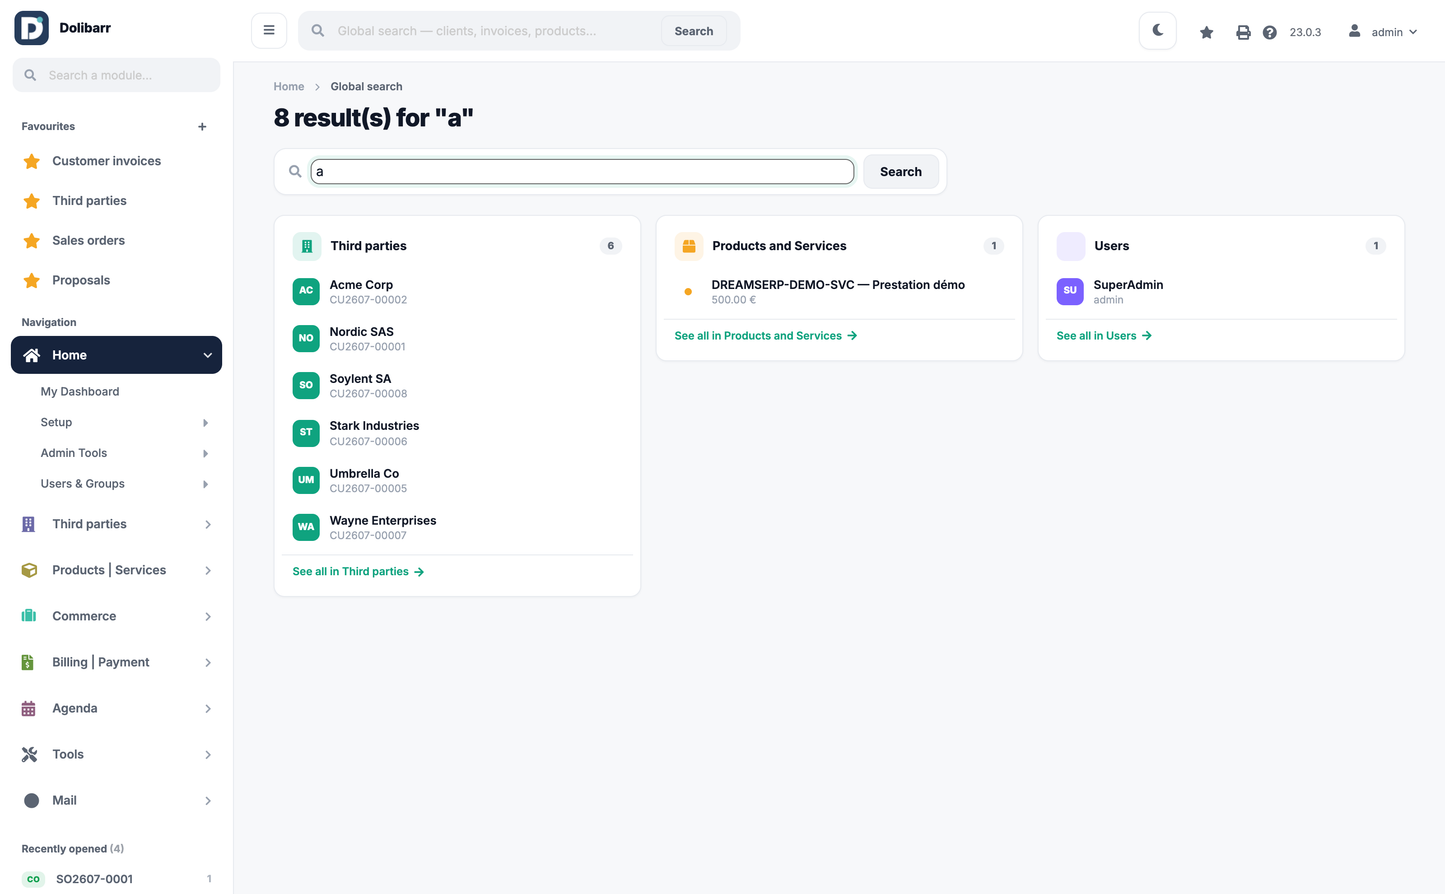1445x894 pixels.
Task: Select My Dashboard in the sidebar
Action: (80, 392)
